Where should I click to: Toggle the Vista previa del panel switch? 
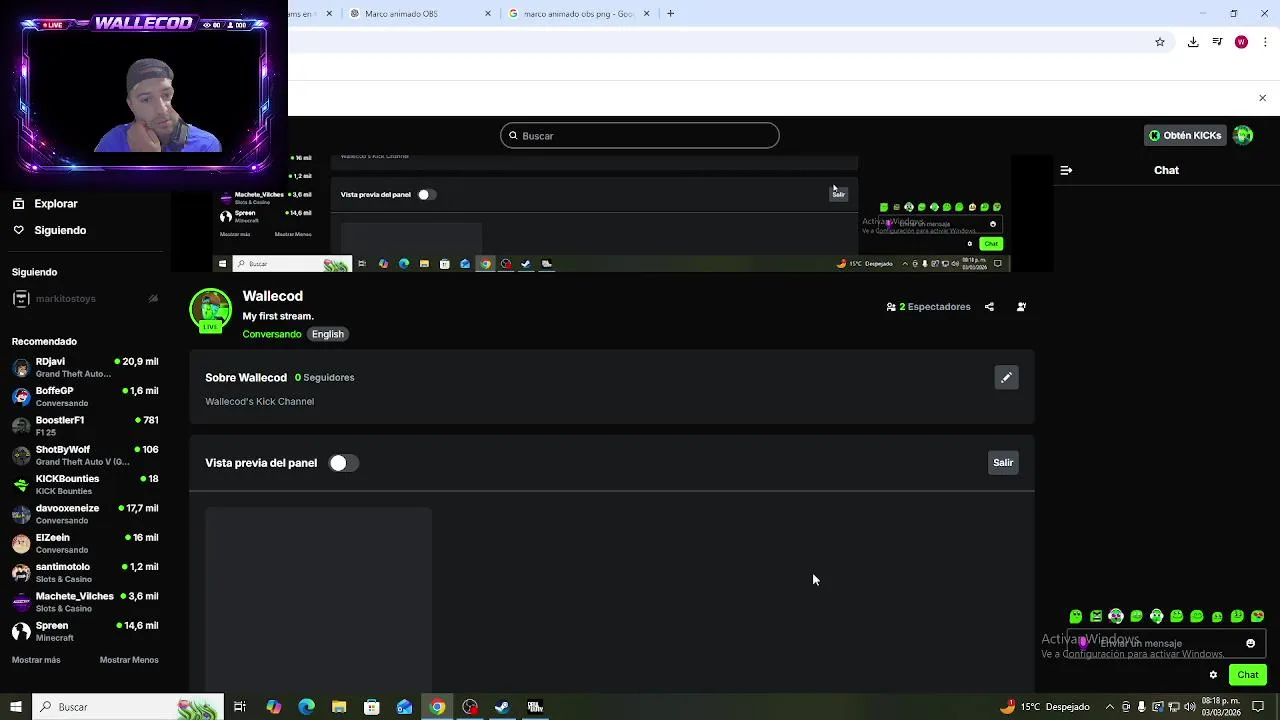(x=343, y=463)
